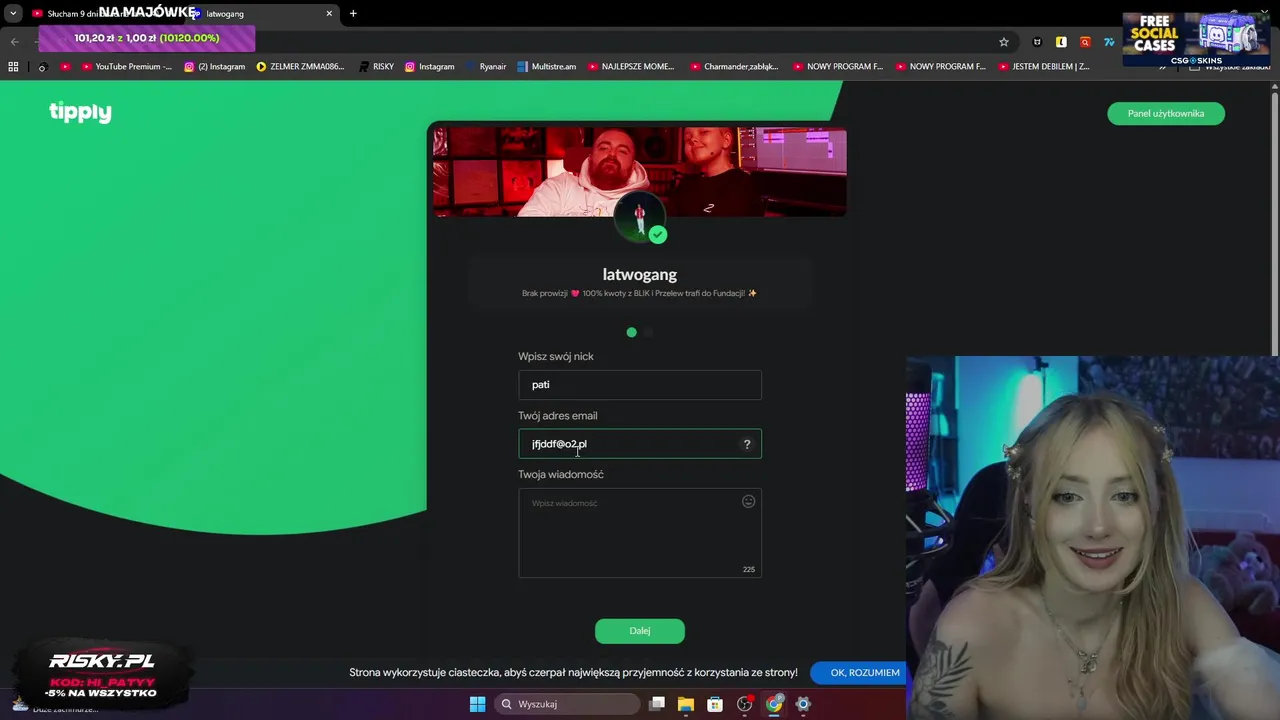
Task: Click the verified checkmark badge on avatar
Action: pos(657,234)
